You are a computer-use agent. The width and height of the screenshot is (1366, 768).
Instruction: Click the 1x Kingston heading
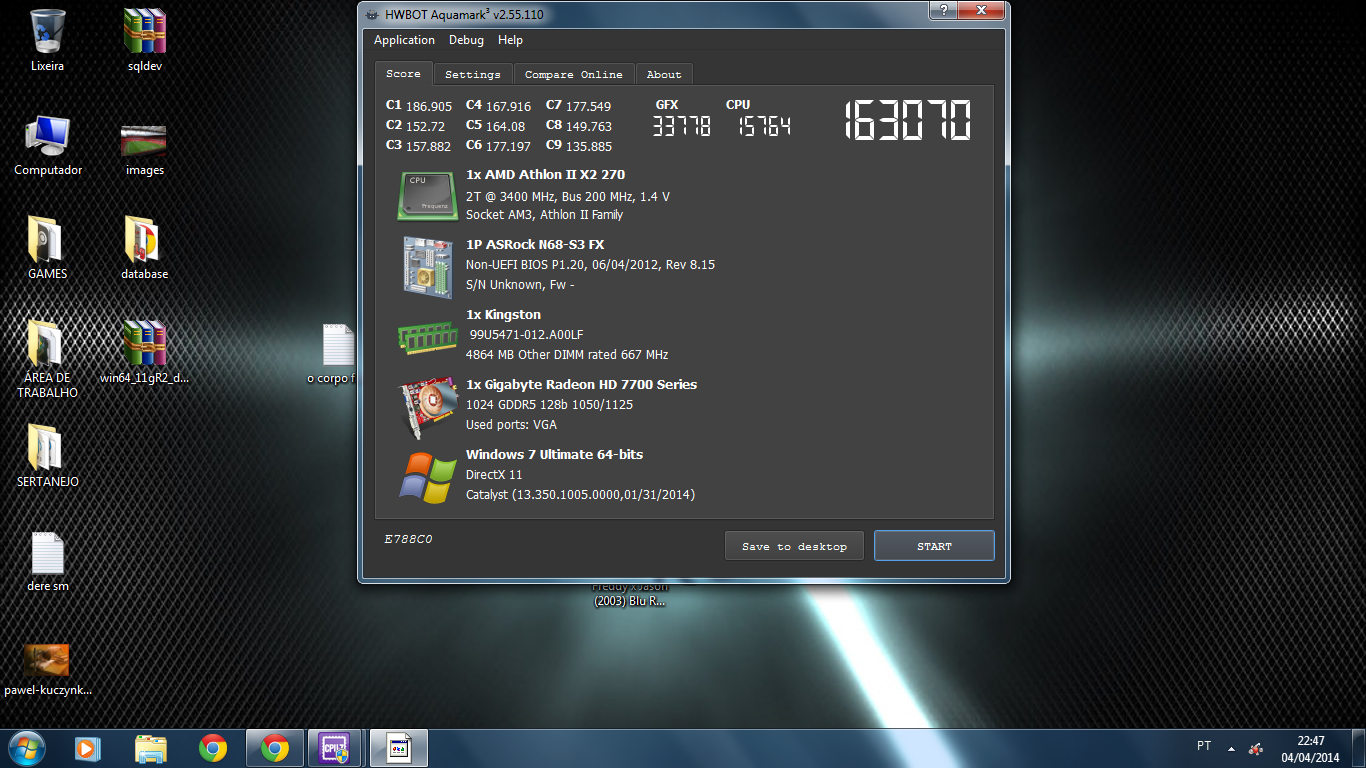503,315
